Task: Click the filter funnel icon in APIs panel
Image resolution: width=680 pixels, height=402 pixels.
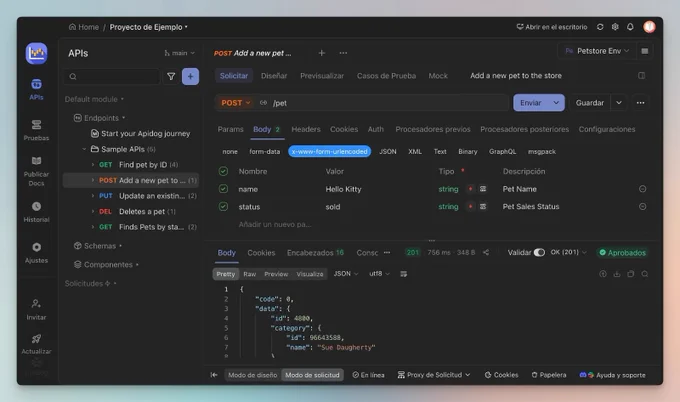Action: (171, 76)
